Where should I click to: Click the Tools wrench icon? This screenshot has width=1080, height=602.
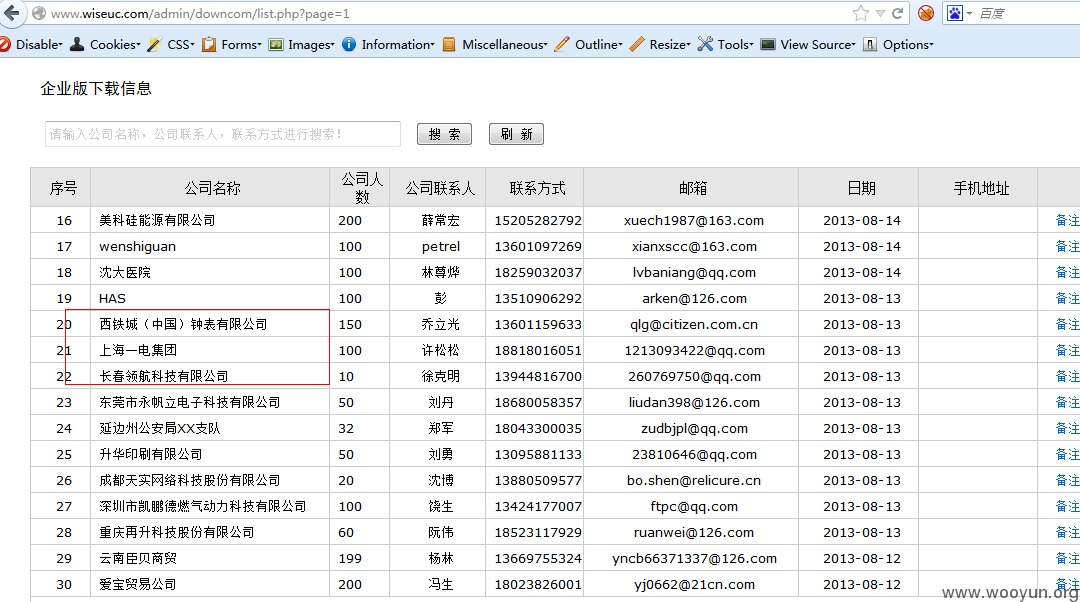[705, 44]
